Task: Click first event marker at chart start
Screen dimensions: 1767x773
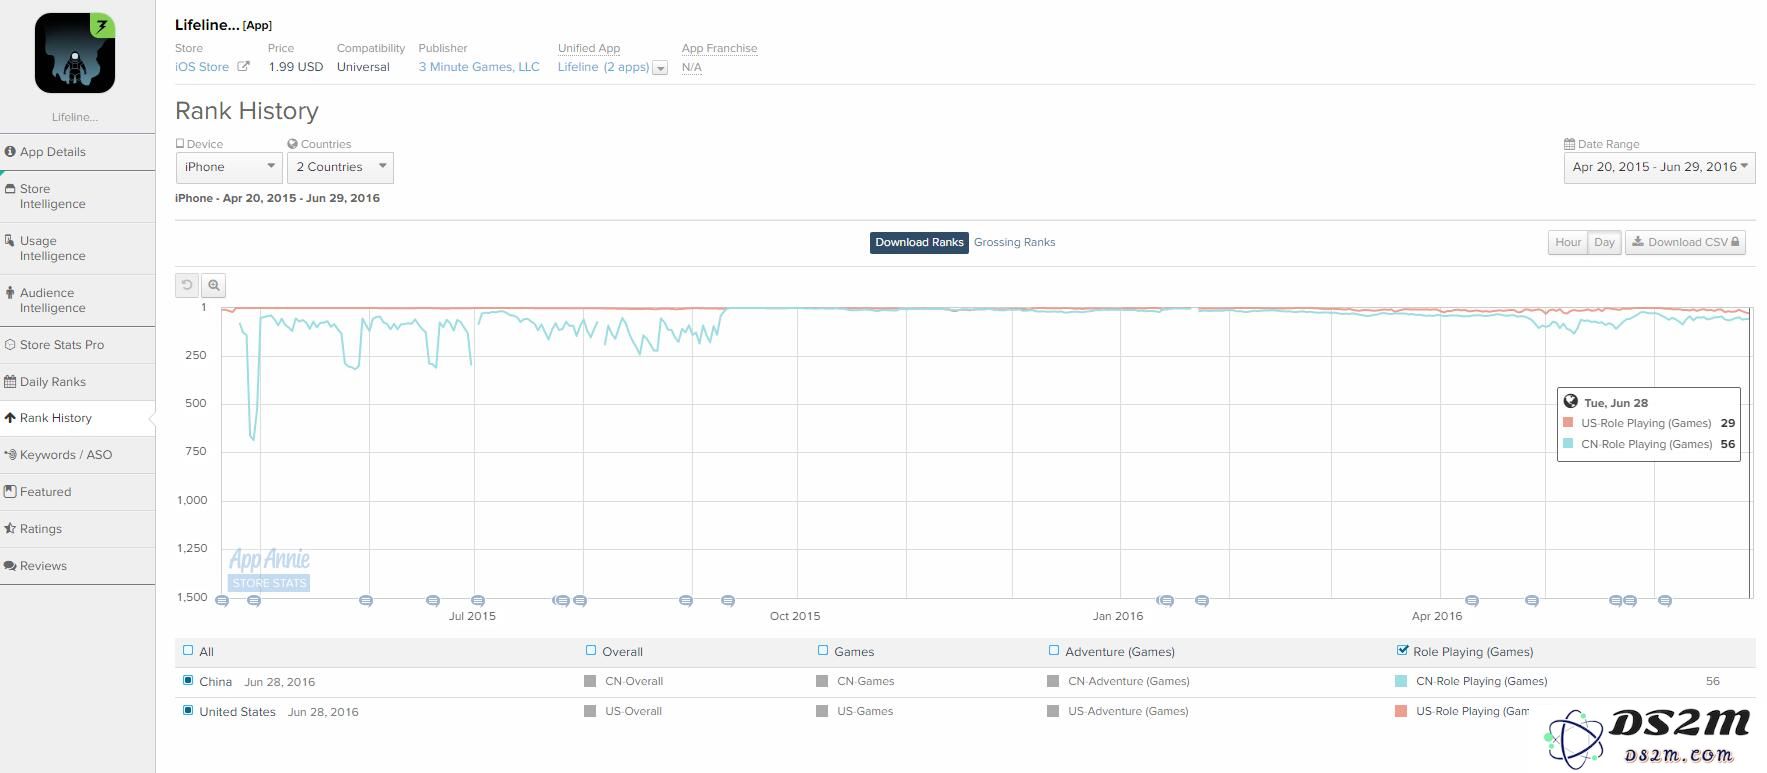Action: pyautogui.click(x=222, y=601)
